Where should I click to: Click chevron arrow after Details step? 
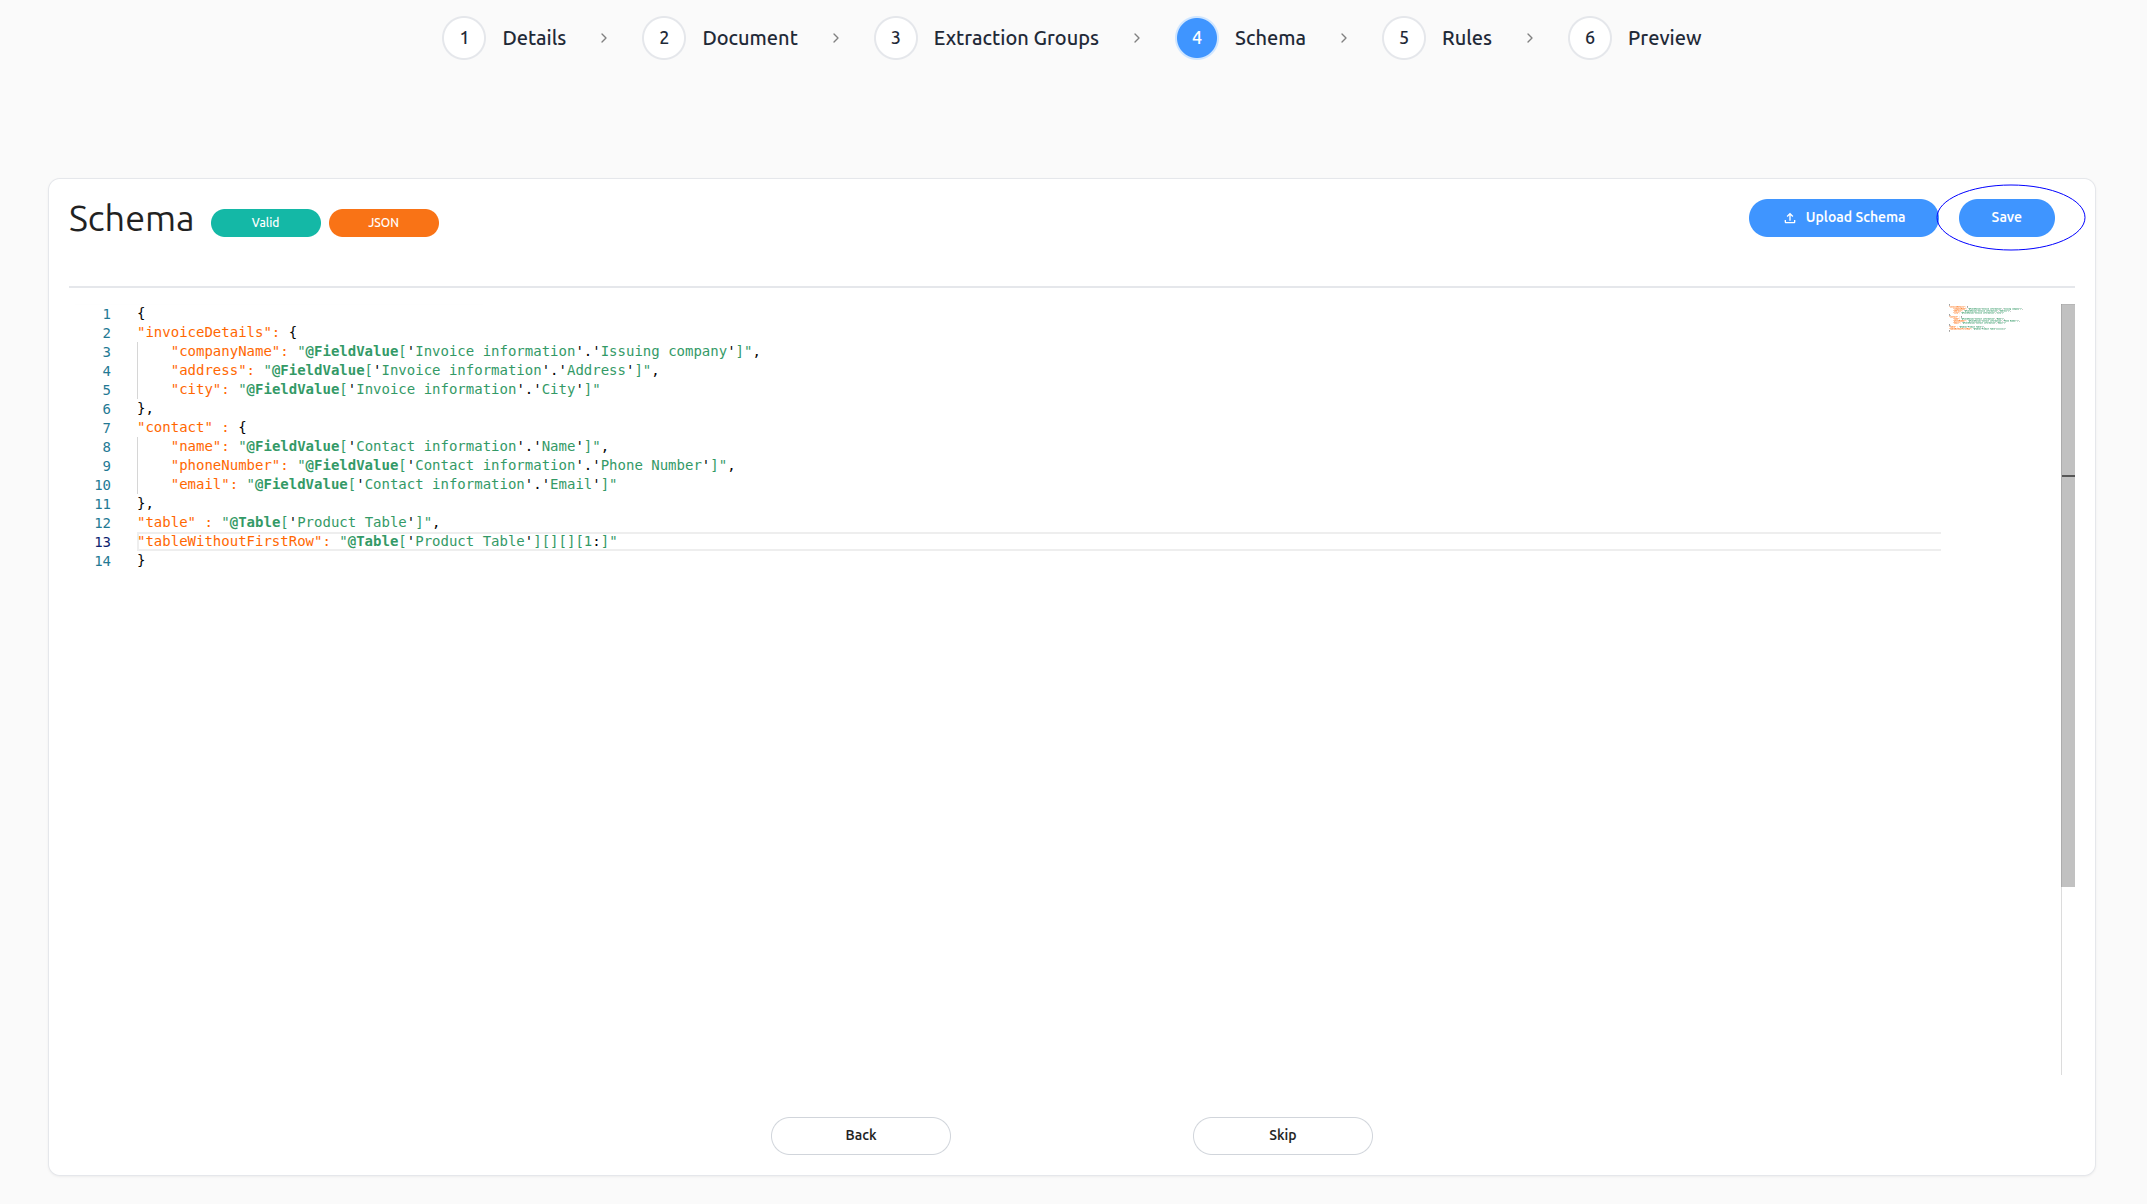pyautogui.click(x=604, y=38)
